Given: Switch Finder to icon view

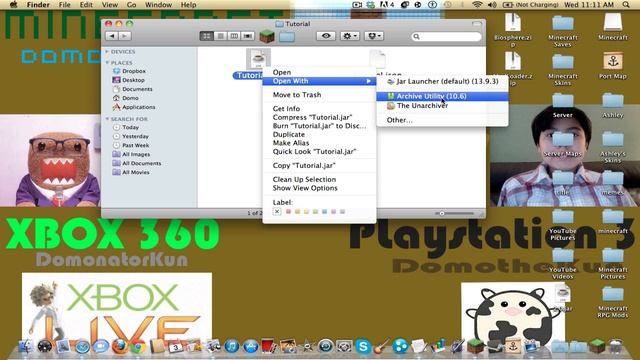Looking at the screenshot, I should [207, 36].
